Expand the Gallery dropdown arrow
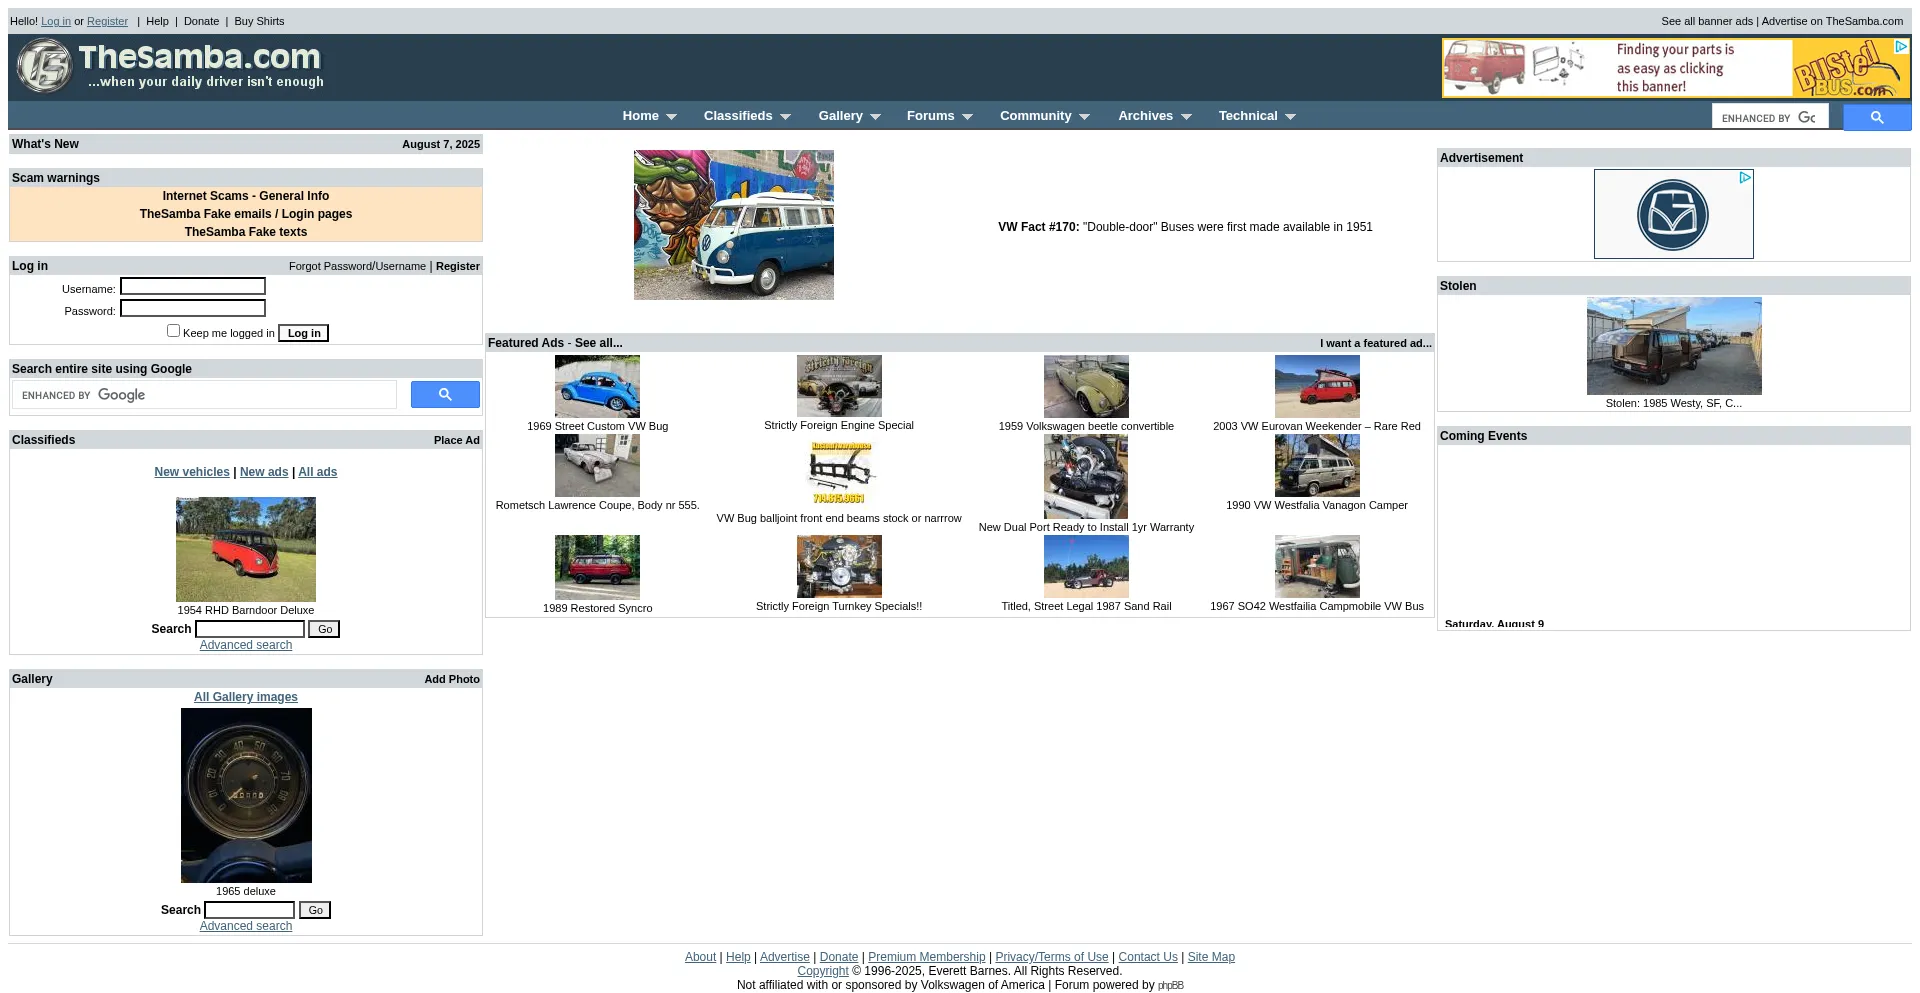Viewport: 1920px width, 993px height. [875, 117]
